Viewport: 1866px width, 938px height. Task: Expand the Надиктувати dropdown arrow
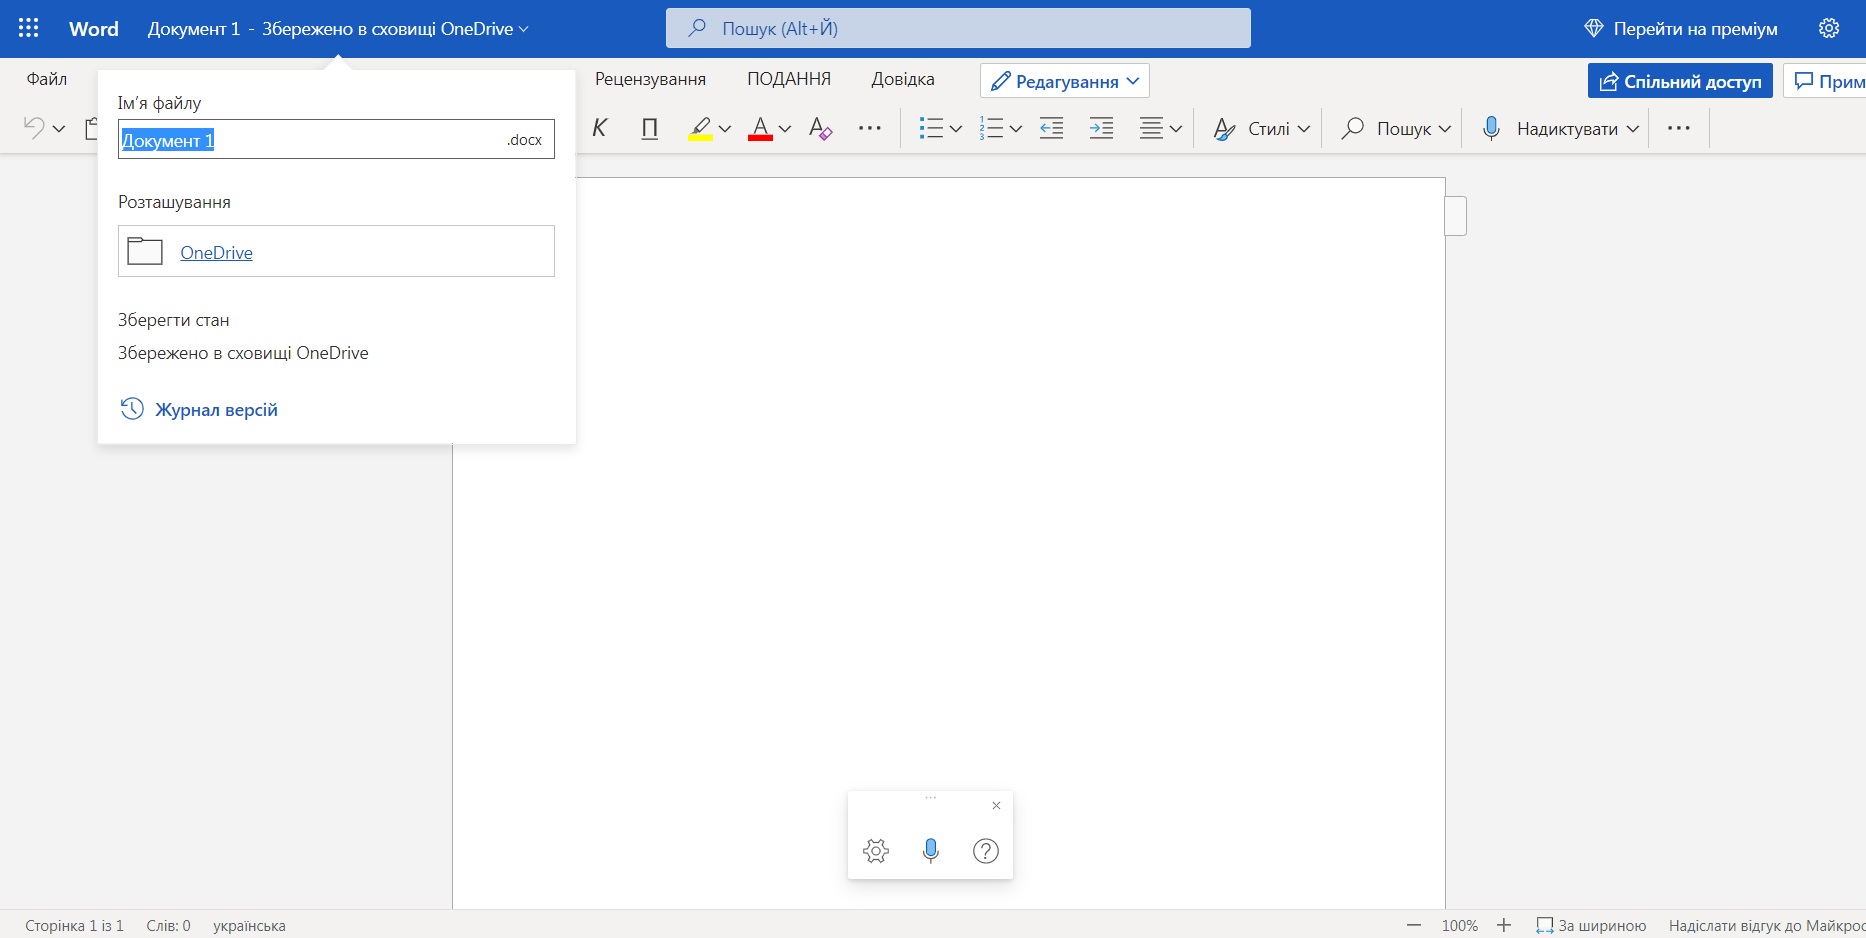1633,129
